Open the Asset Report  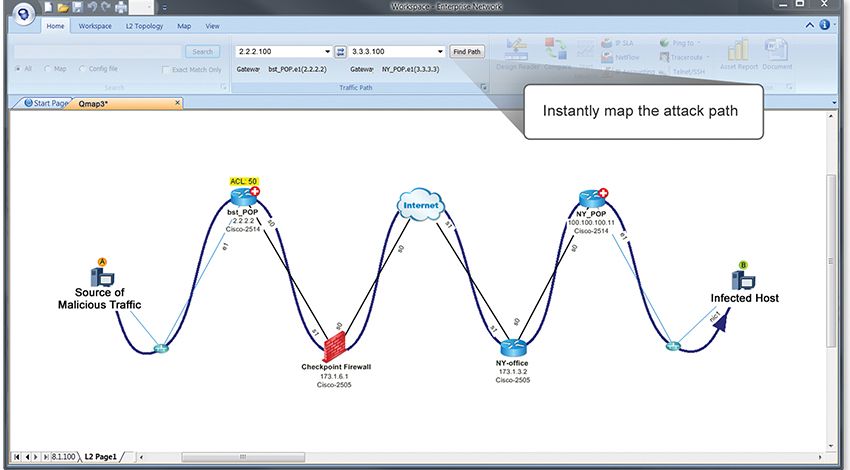click(x=738, y=54)
